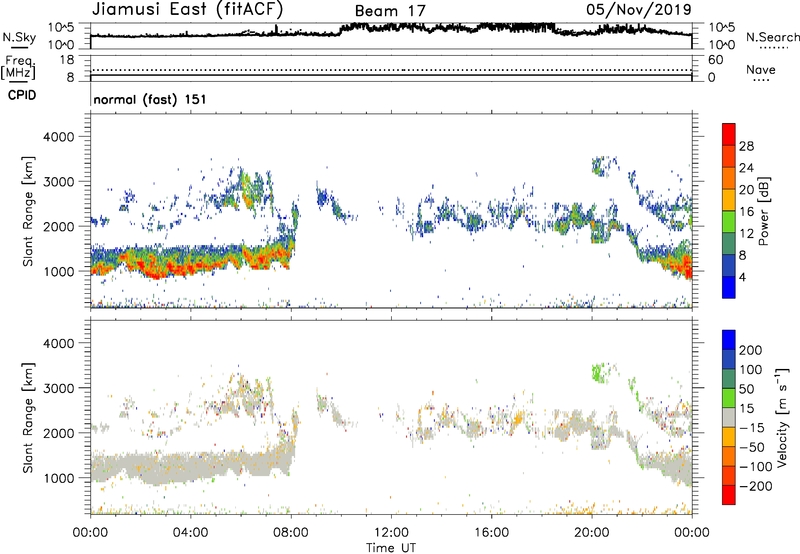Click the '4000' tick of the power panel

tap(59, 137)
